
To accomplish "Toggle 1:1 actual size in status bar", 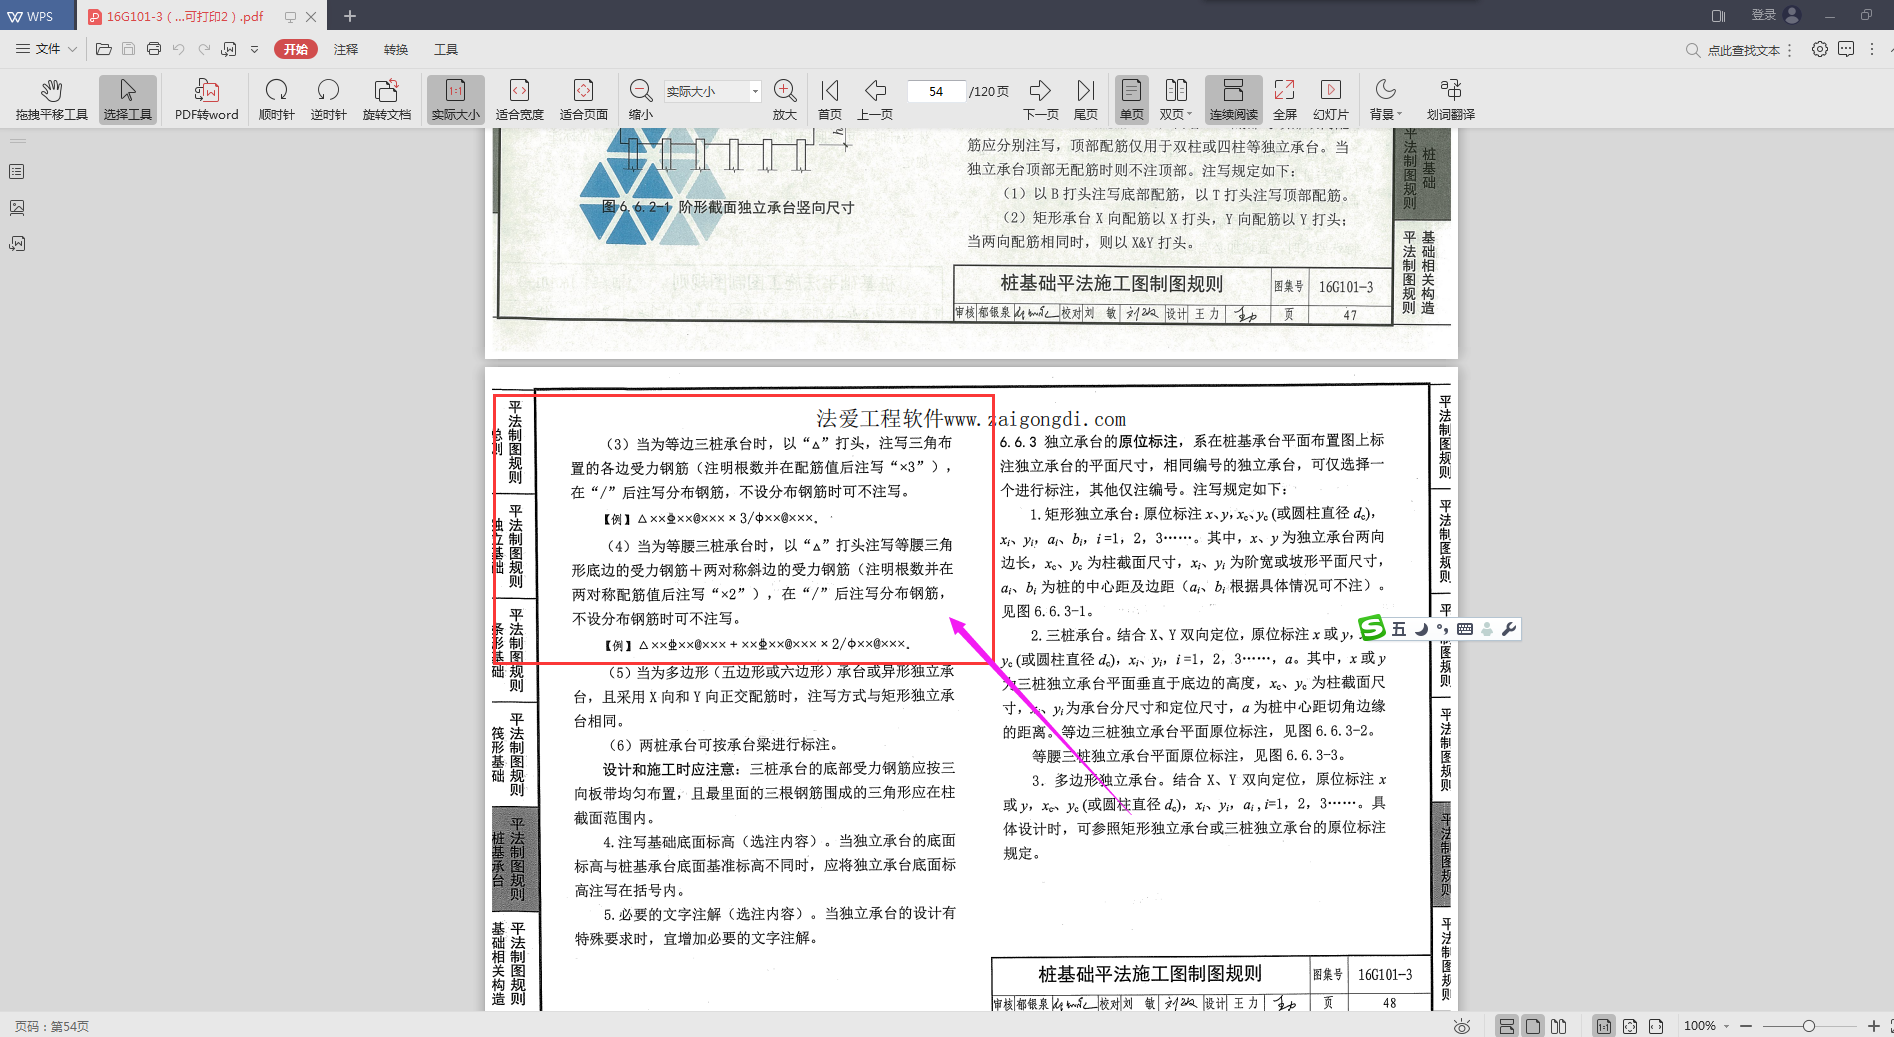I will click(1604, 1026).
